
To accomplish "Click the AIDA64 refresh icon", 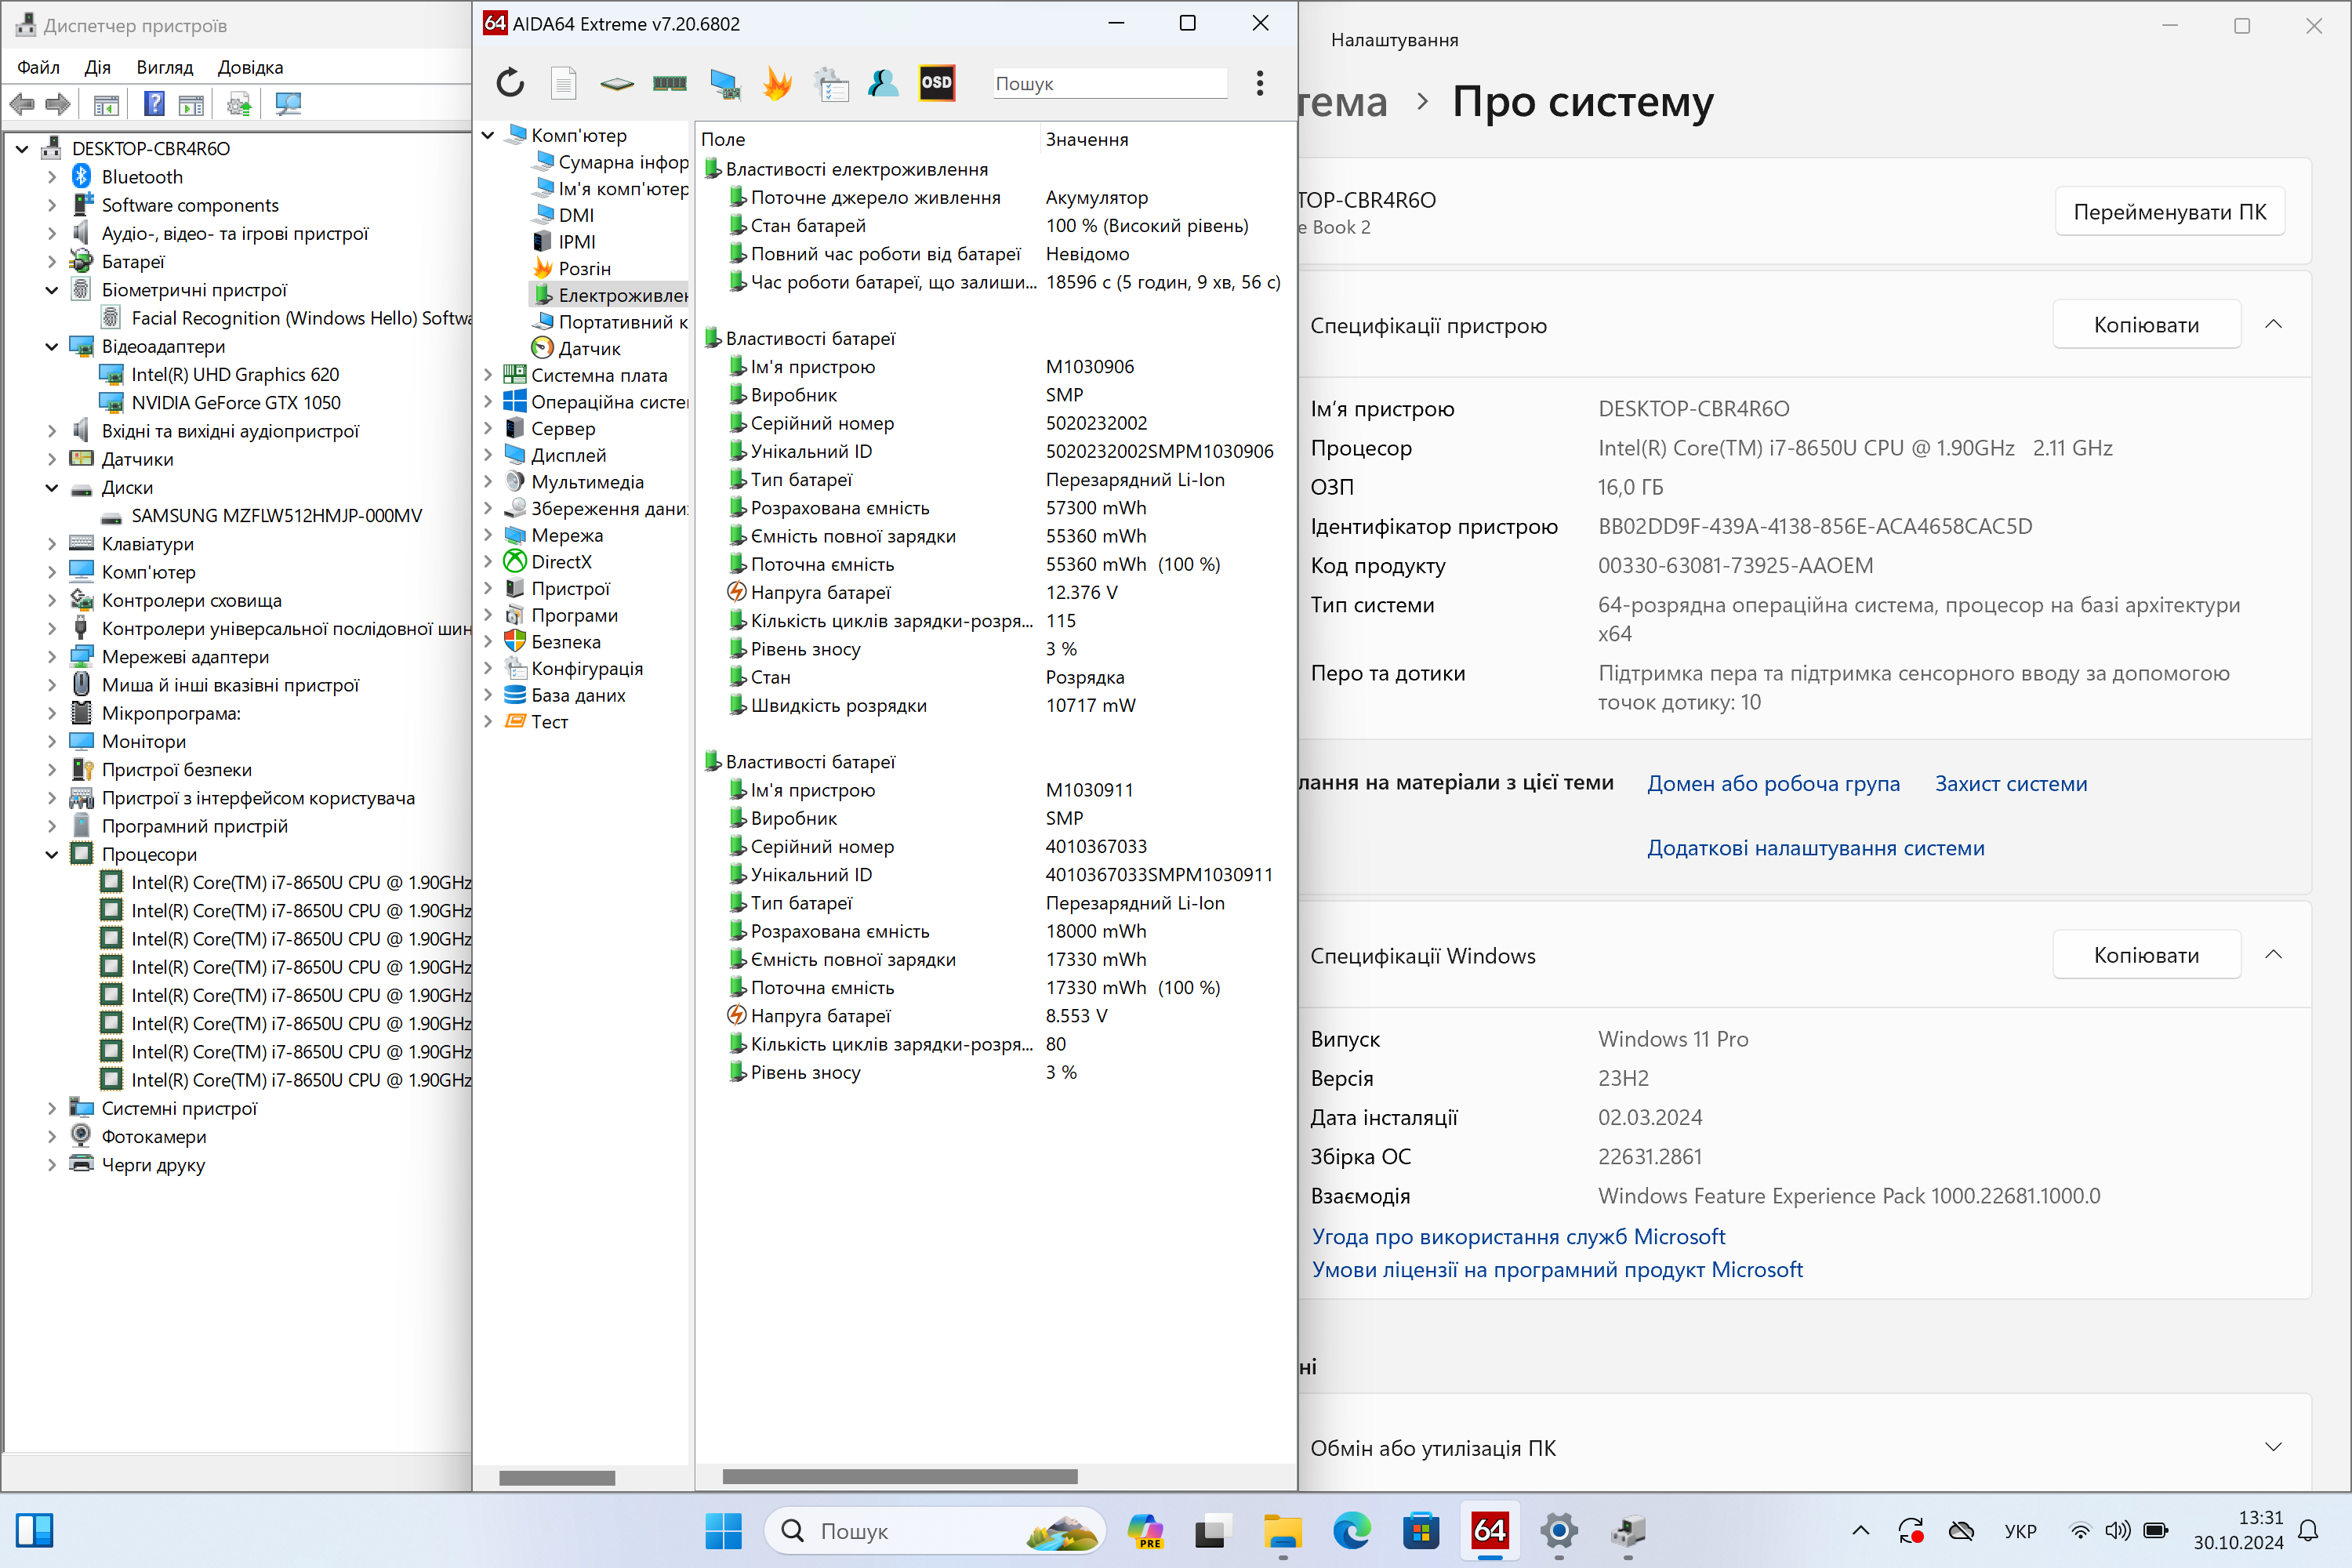I will pos(510,83).
